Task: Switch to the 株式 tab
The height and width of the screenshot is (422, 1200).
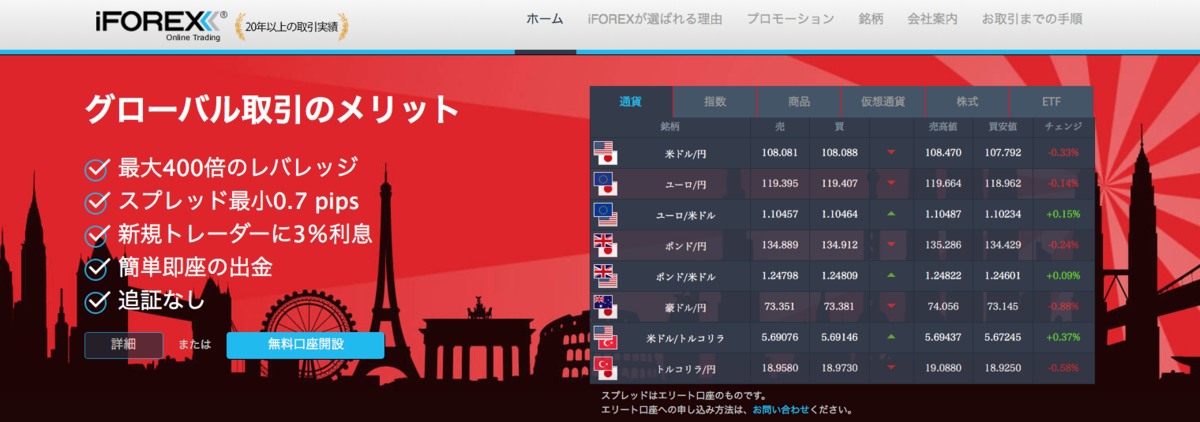Action: click(x=968, y=102)
